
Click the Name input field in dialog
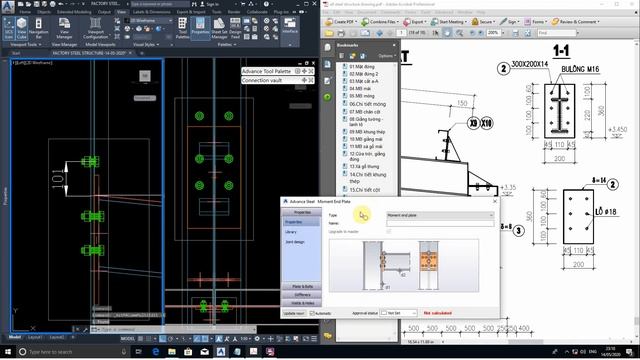point(440,223)
